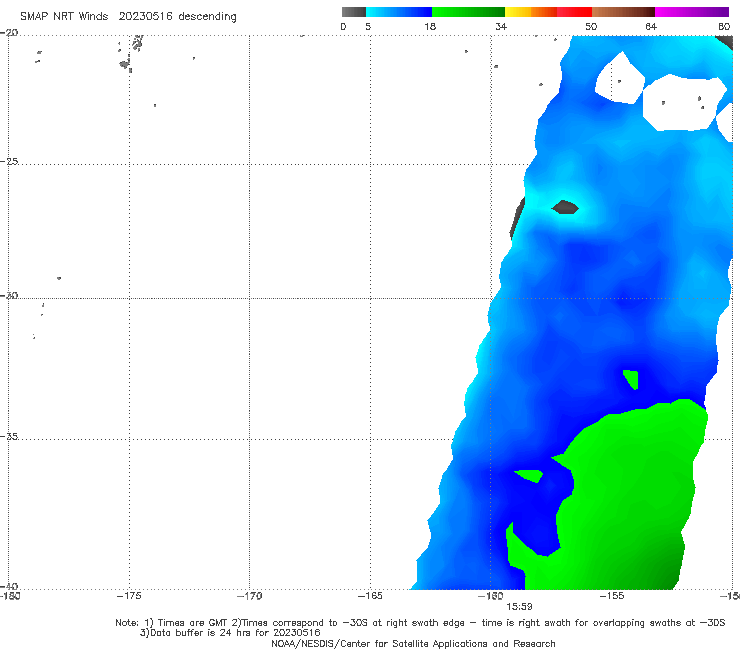Click the swath time label '15:59'
This screenshot has width=740, height=650.
pos(519,607)
